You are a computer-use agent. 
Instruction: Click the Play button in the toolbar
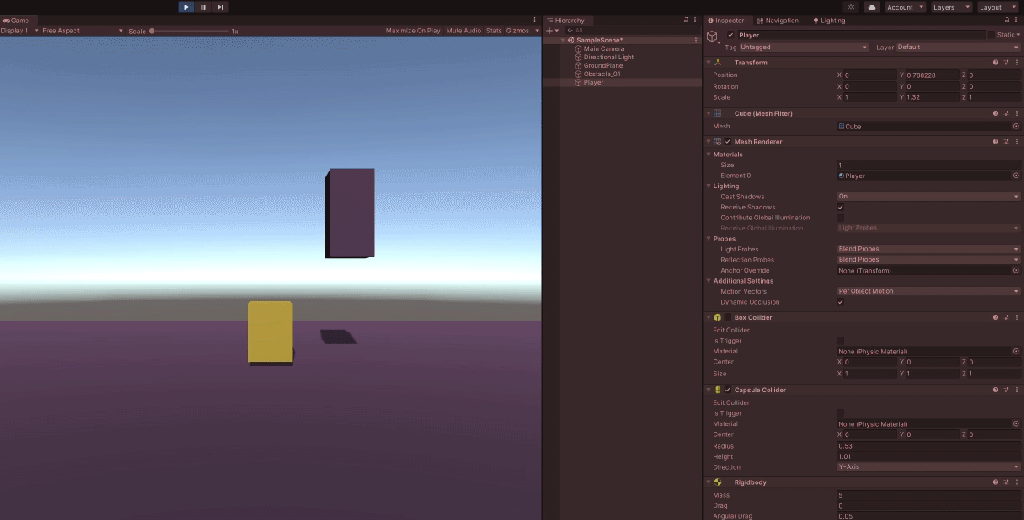pyautogui.click(x=186, y=7)
